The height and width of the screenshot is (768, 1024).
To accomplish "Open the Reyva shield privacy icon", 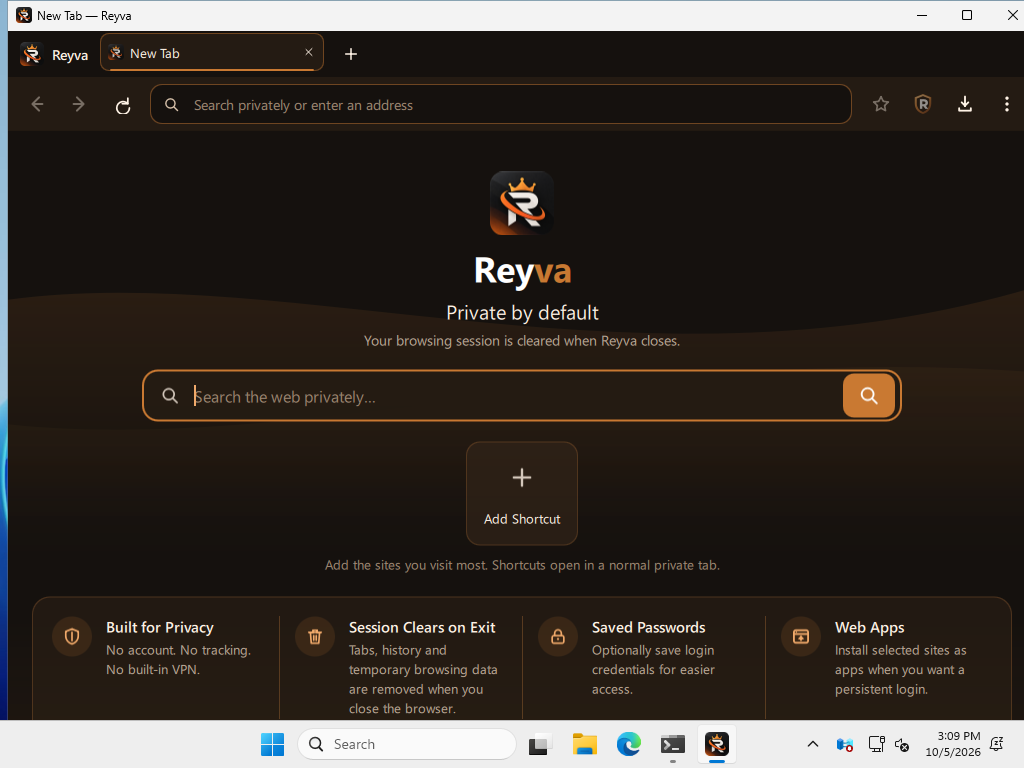I will (x=923, y=104).
